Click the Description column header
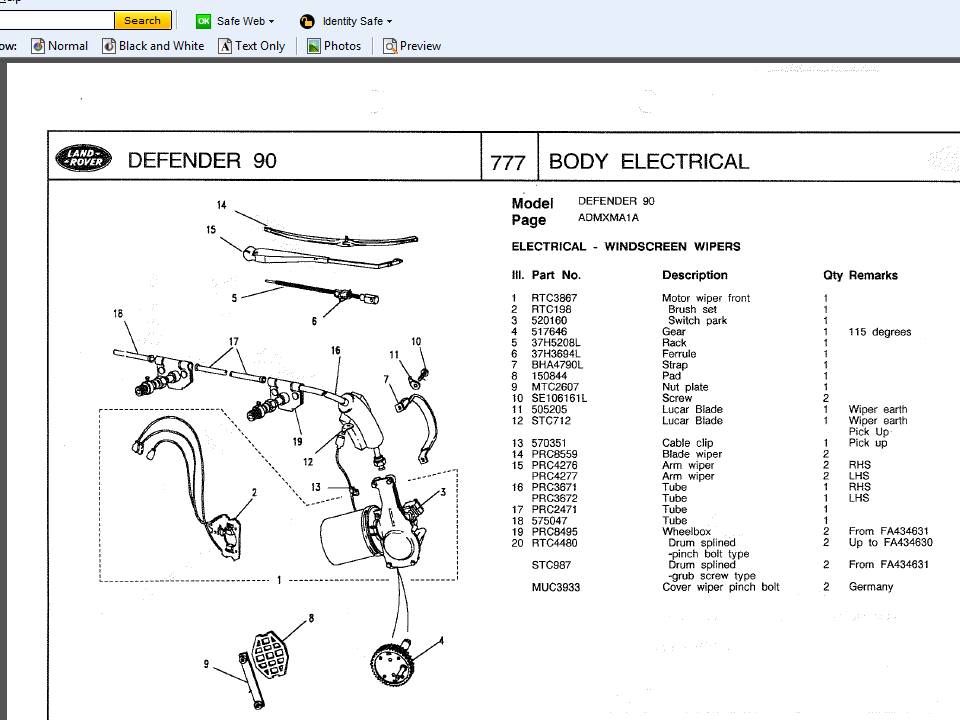Screen dimensions: 960x720 pos(695,276)
